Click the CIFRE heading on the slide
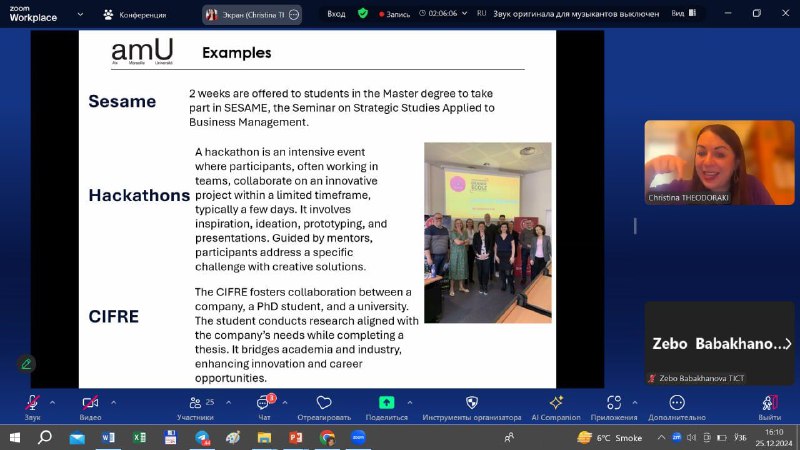Viewport: 800px width, 450px height. pos(114,316)
